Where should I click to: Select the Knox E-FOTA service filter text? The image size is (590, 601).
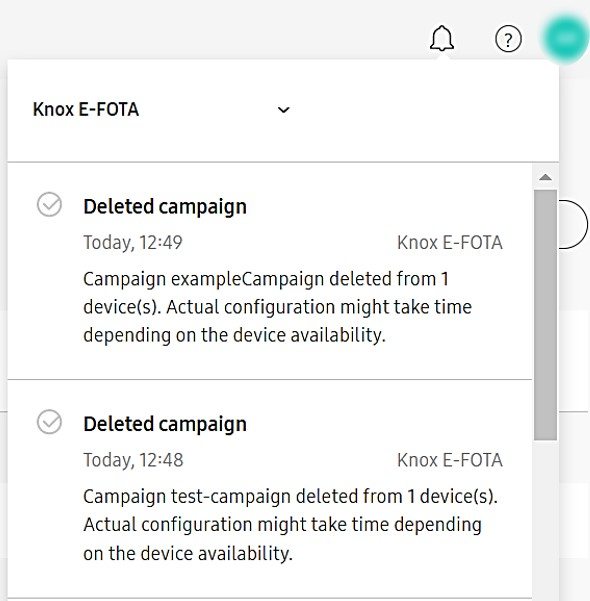(x=85, y=110)
